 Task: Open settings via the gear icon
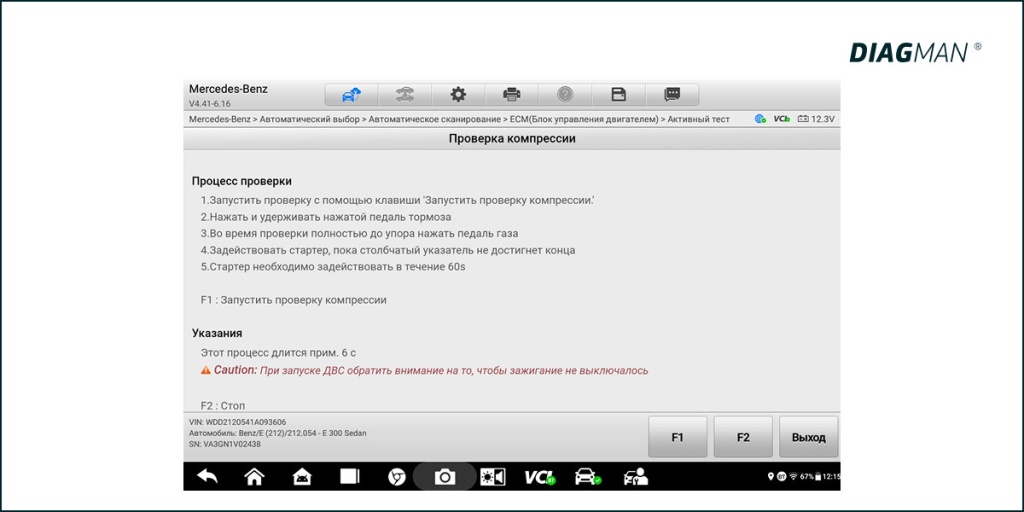click(x=458, y=95)
